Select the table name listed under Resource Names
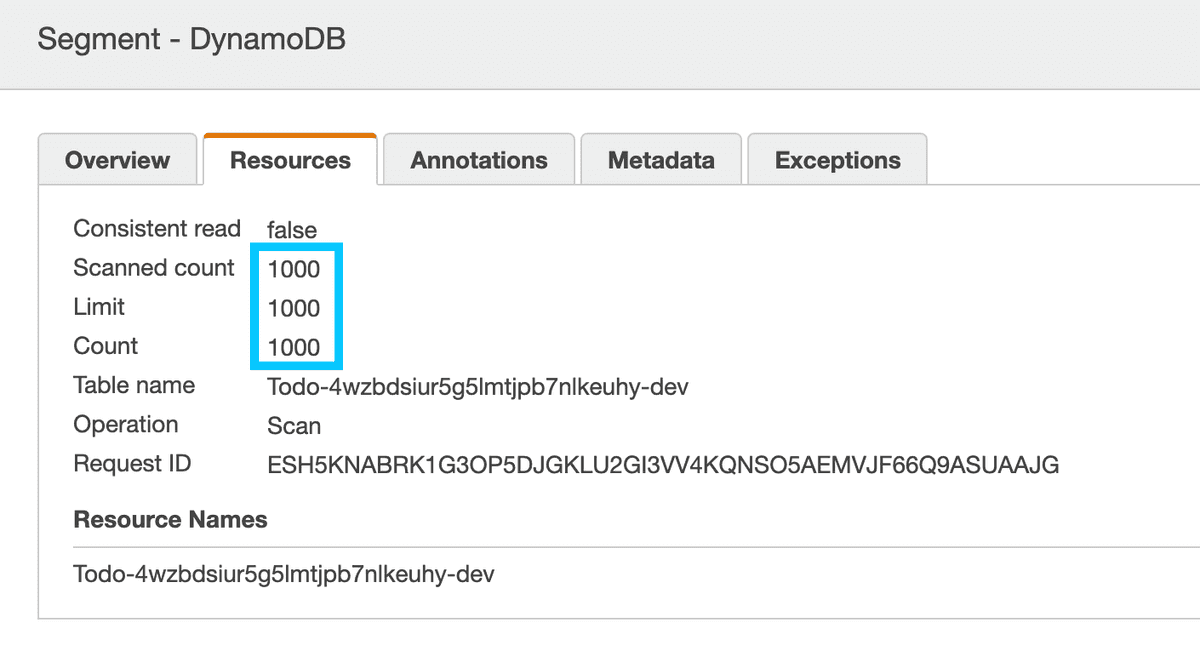The width and height of the screenshot is (1200, 645). (284, 575)
